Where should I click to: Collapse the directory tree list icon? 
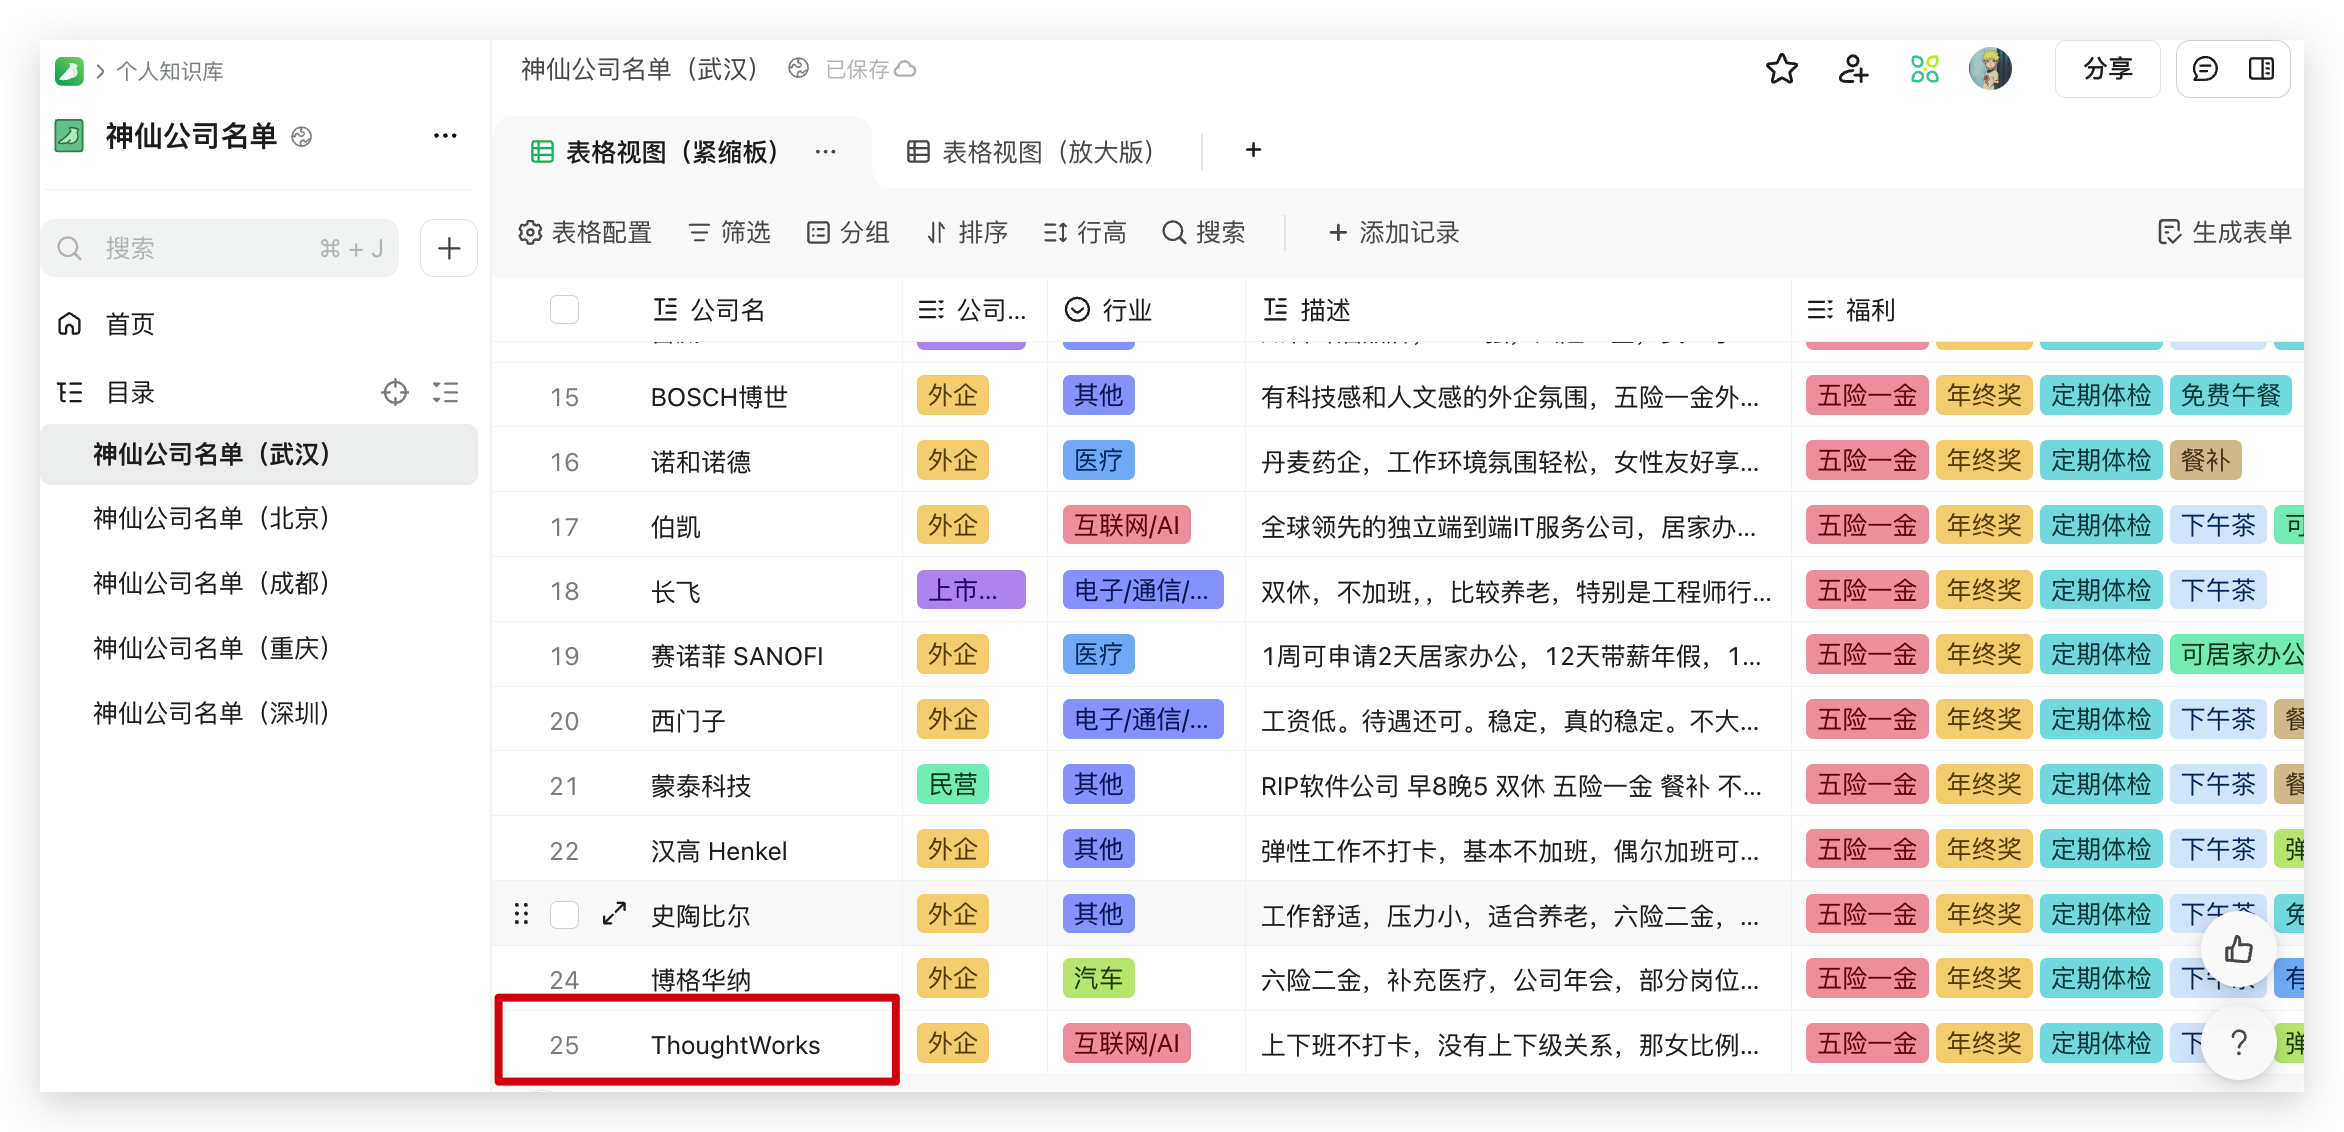[446, 393]
